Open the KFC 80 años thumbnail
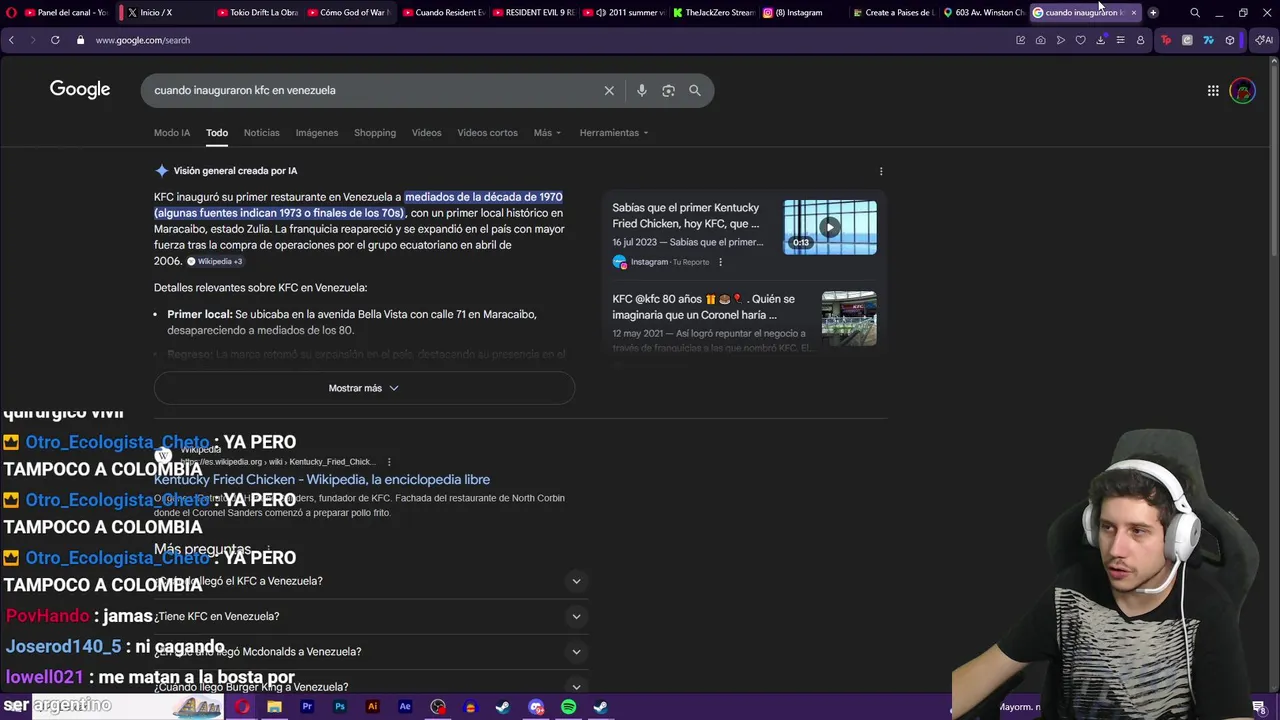This screenshot has width=1280, height=720. pyautogui.click(x=849, y=318)
